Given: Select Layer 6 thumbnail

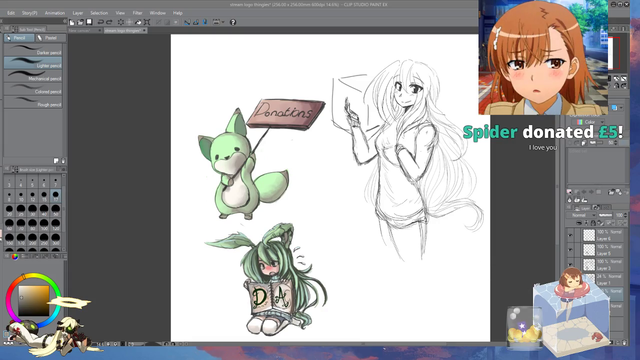Looking at the screenshot, I should [x=589, y=235].
